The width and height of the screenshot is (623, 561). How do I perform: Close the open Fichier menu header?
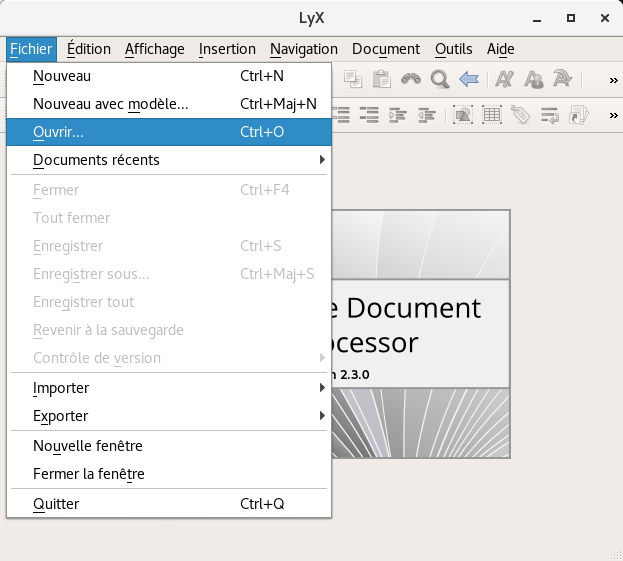(x=31, y=49)
